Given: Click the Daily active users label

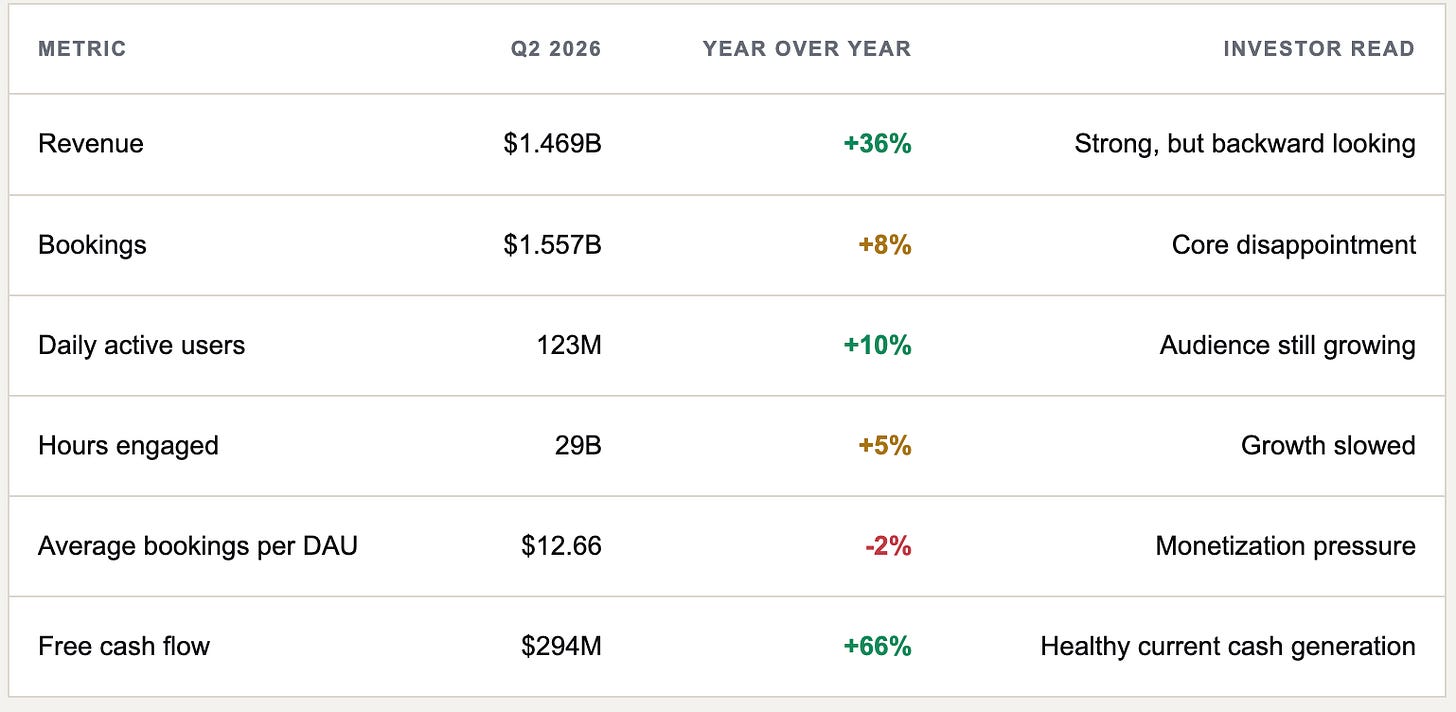Looking at the screenshot, I should tap(141, 345).
